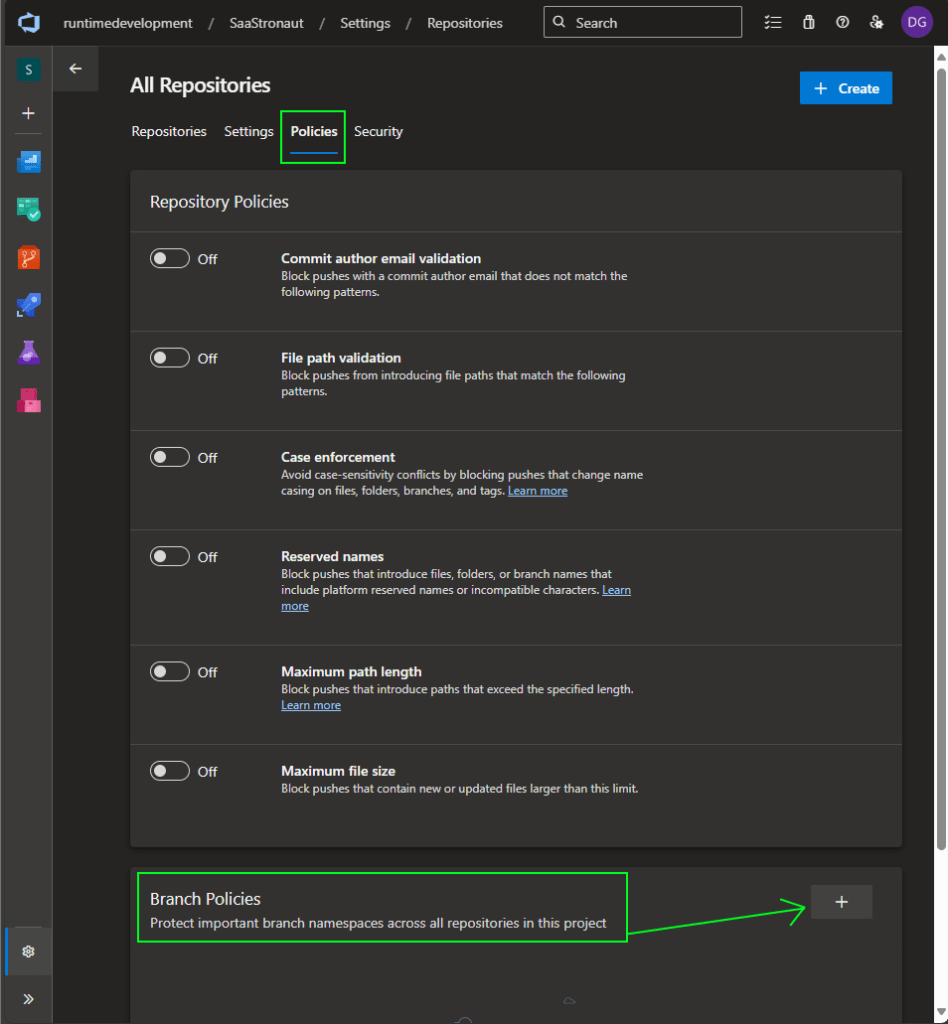Click the blue Create button
Image resolution: width=948 pixels, height=1024 pixels.
point(846,88)
